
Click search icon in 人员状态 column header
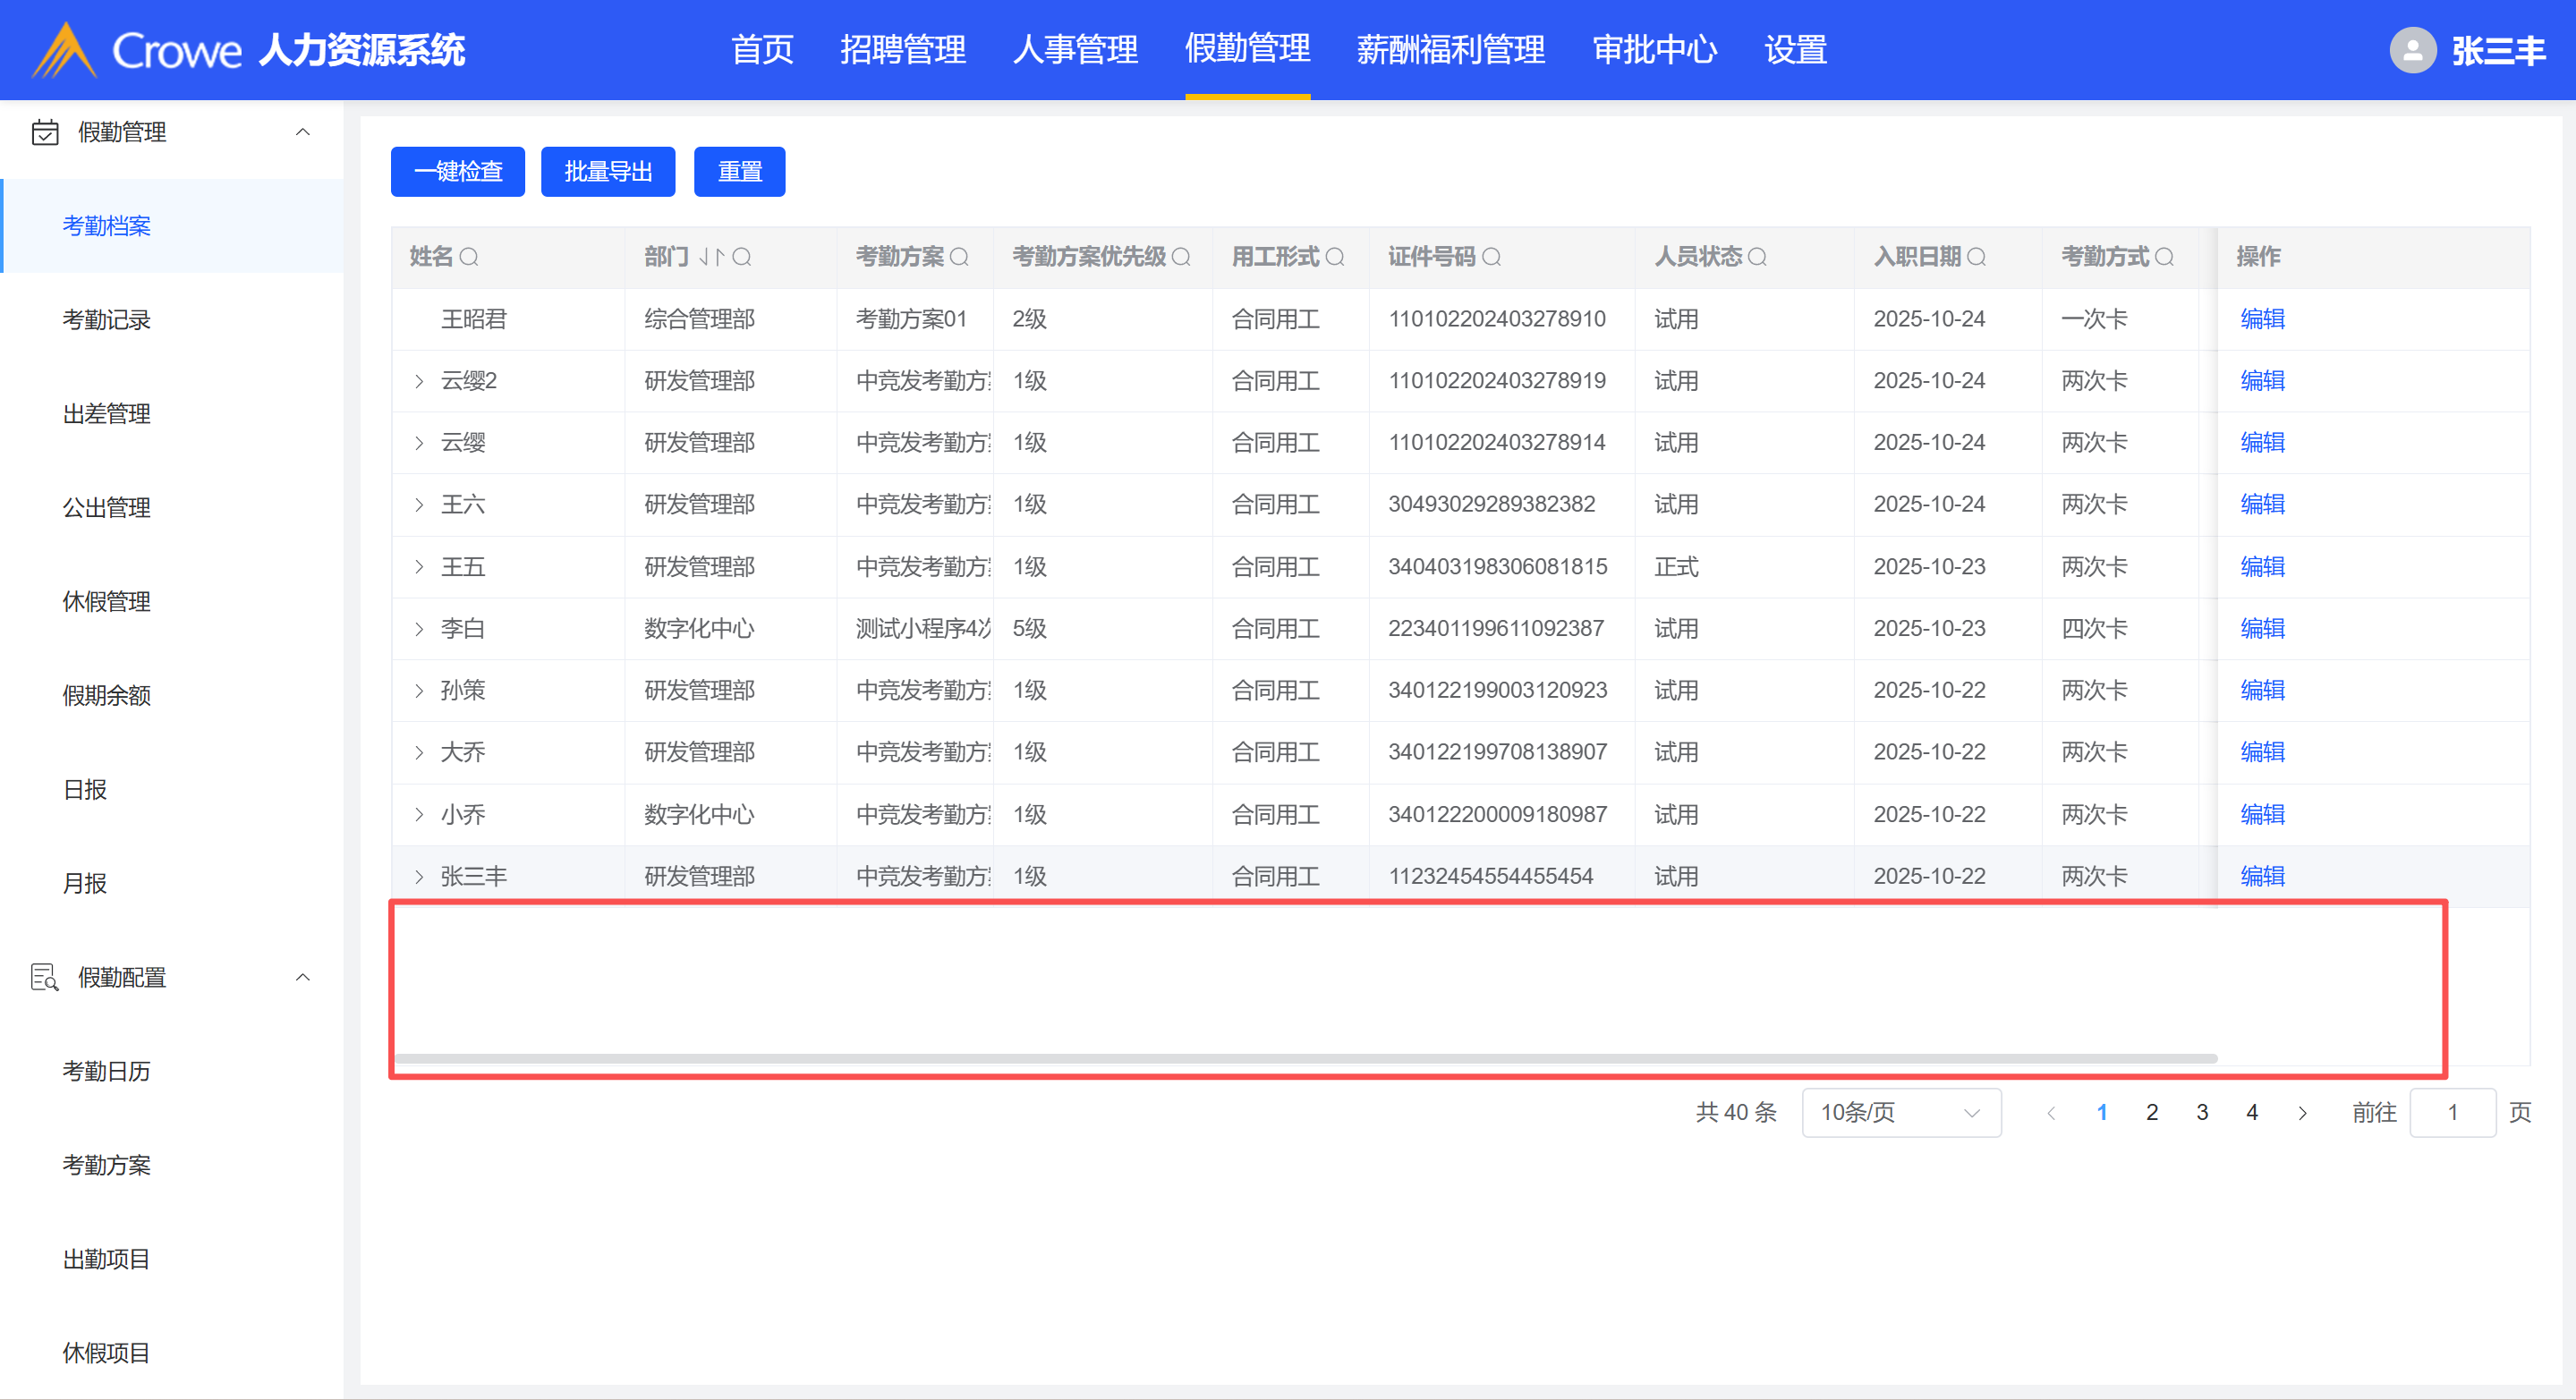pos(1757,257)
